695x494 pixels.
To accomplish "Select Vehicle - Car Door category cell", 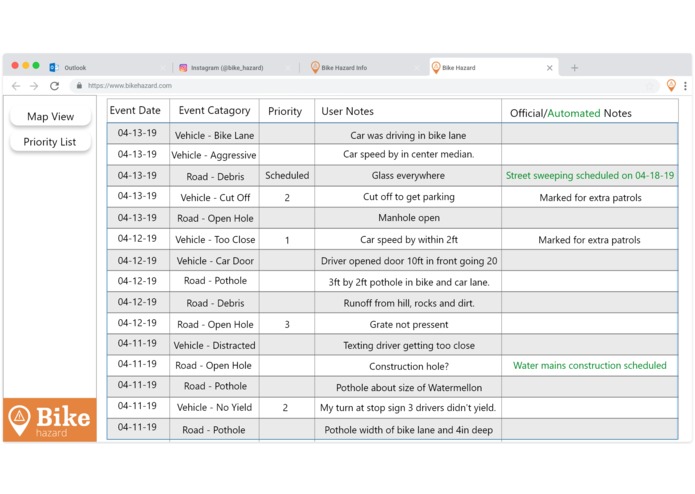I will 215,261.
